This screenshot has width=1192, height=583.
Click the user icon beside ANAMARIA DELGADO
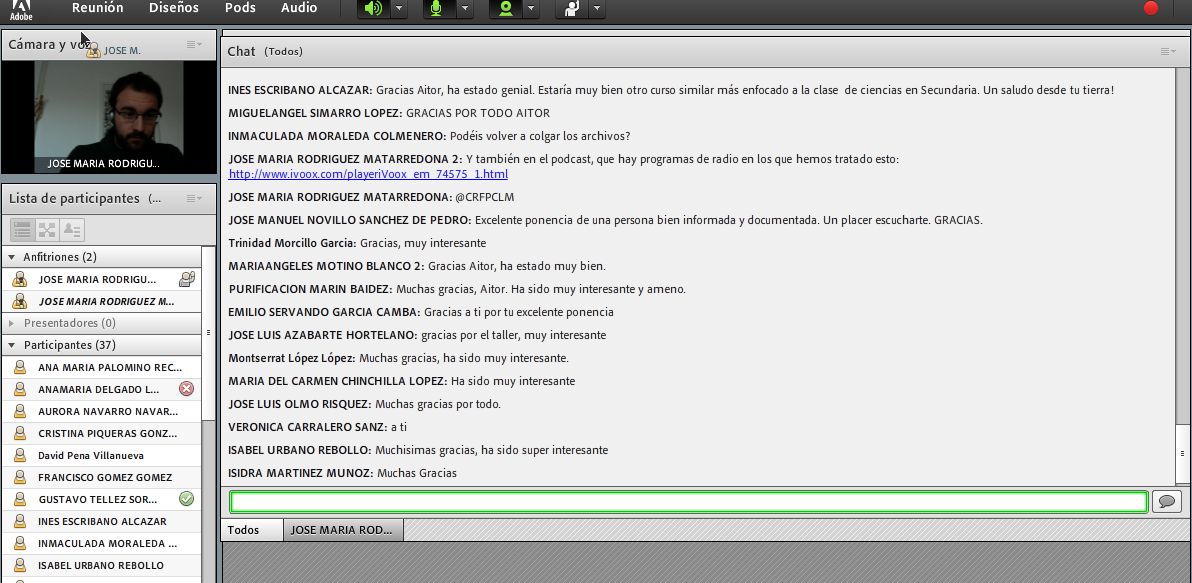[x=21, y=389]
